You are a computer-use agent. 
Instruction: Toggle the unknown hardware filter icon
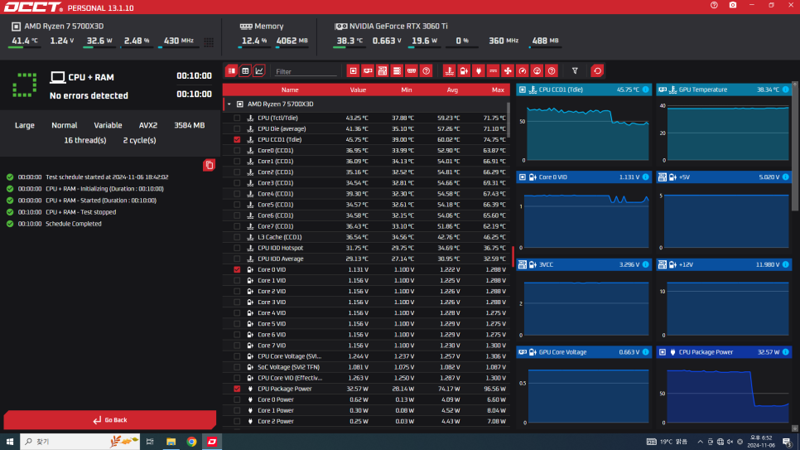pos(427,71)
